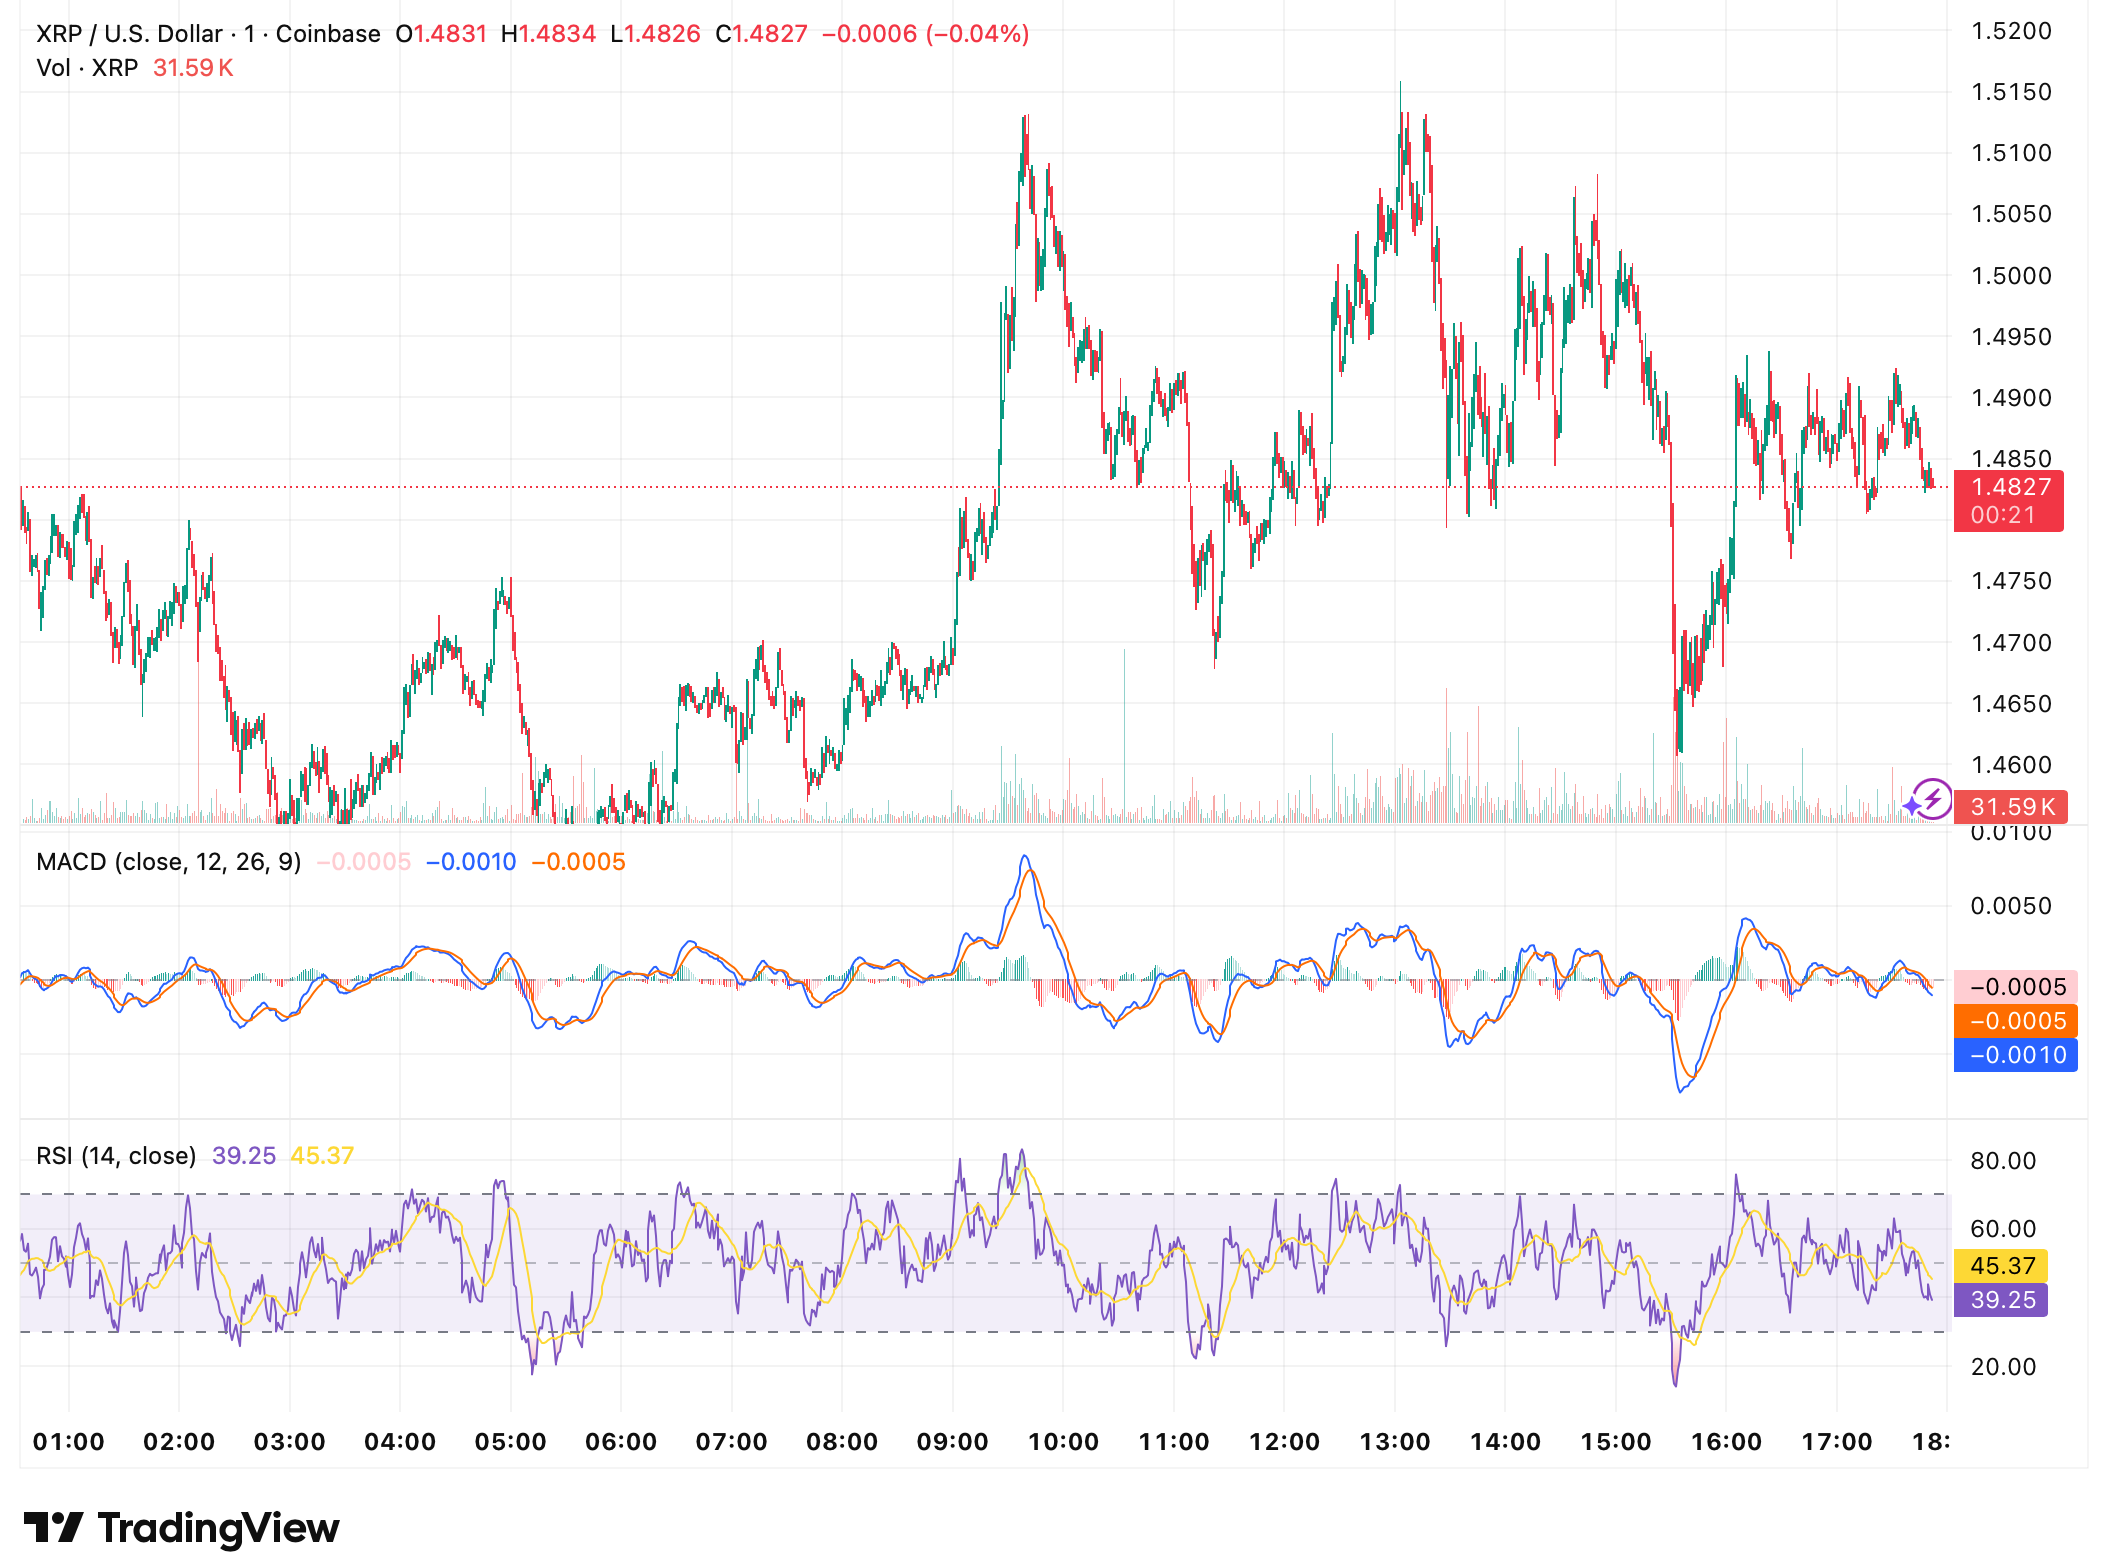Viewport: 2108px width, 1553px height.
Task: Open the XRP / U.S. Dollar symbol title
Action: 130,34
